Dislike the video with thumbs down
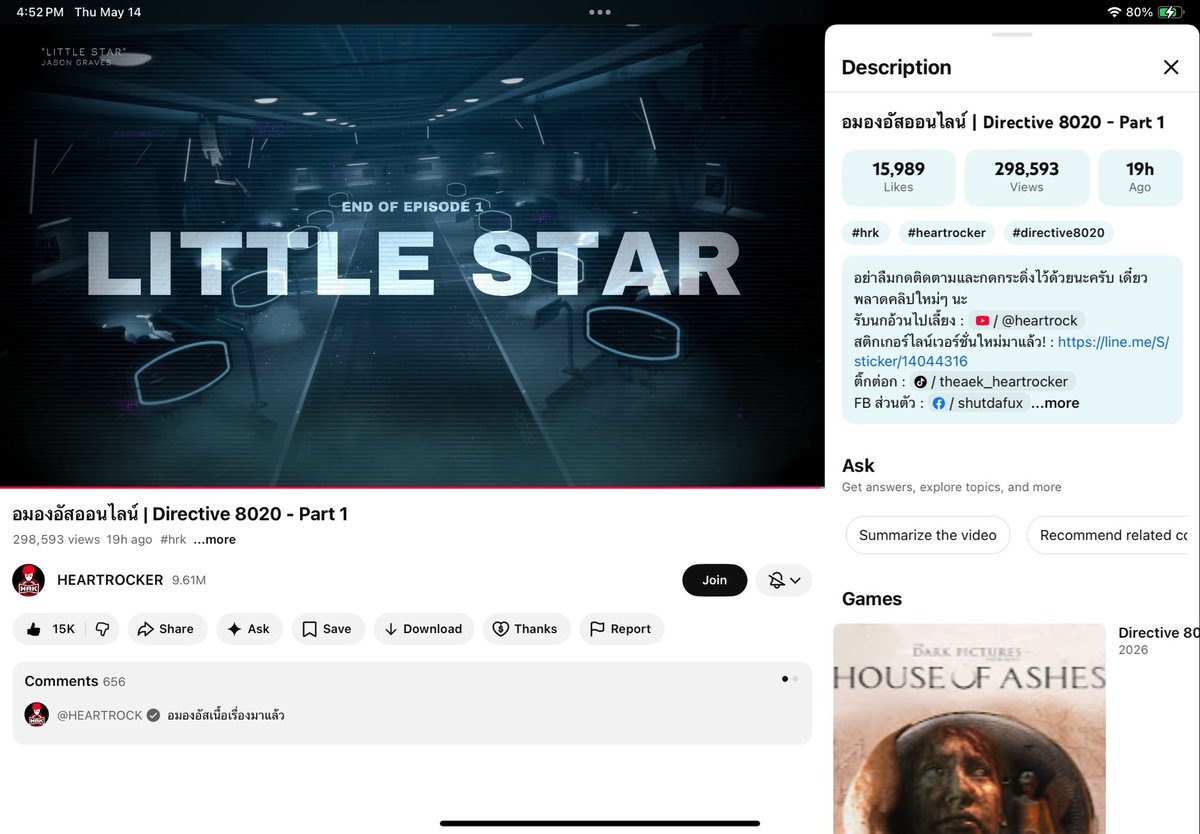The image size is (1200, 834). click(102, 629)
